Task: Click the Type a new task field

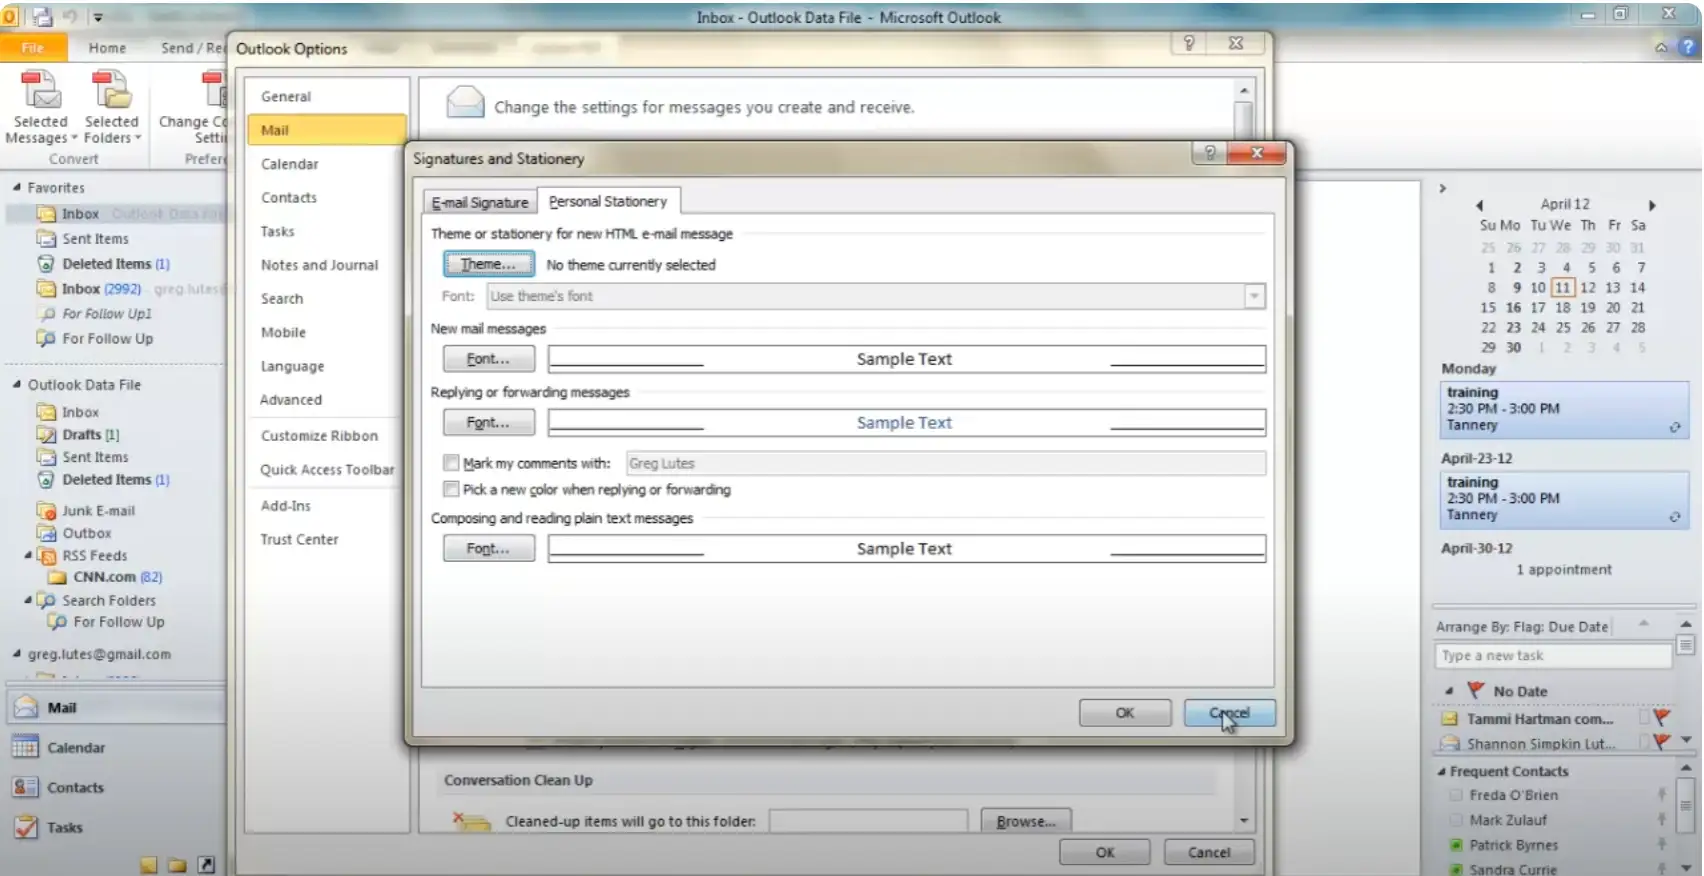Action: coord(1551,655)
